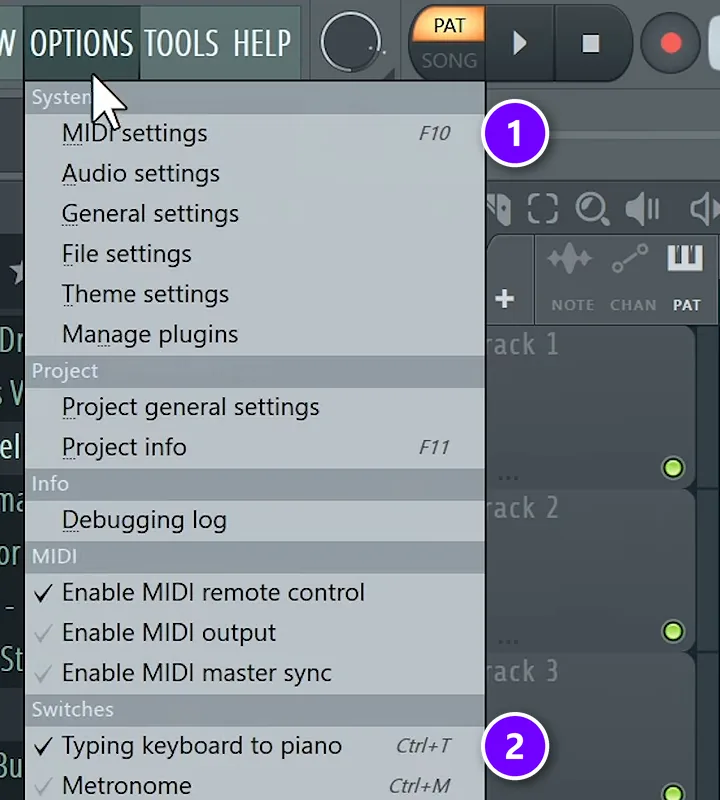
Task: Click the plus add button
Action: click(x=505, y=299)
